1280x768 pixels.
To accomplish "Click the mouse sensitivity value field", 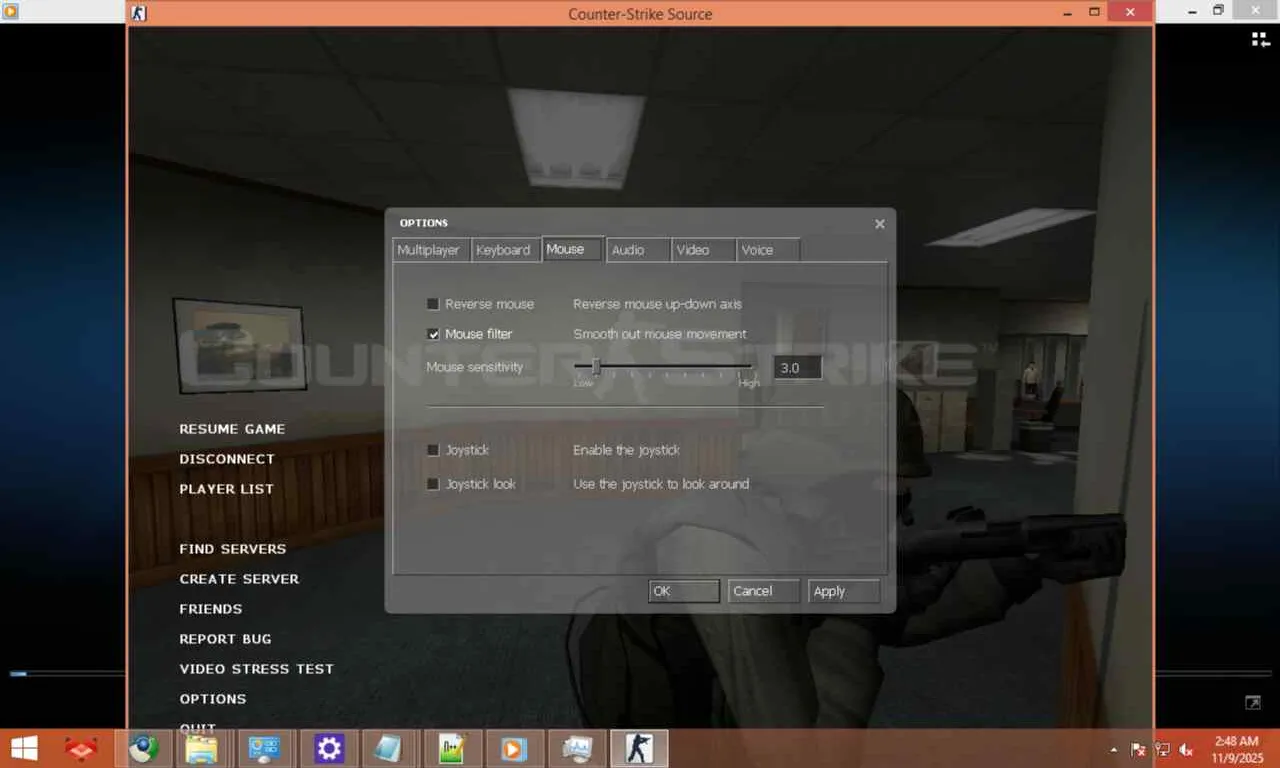I will click(x=797, y=368).
